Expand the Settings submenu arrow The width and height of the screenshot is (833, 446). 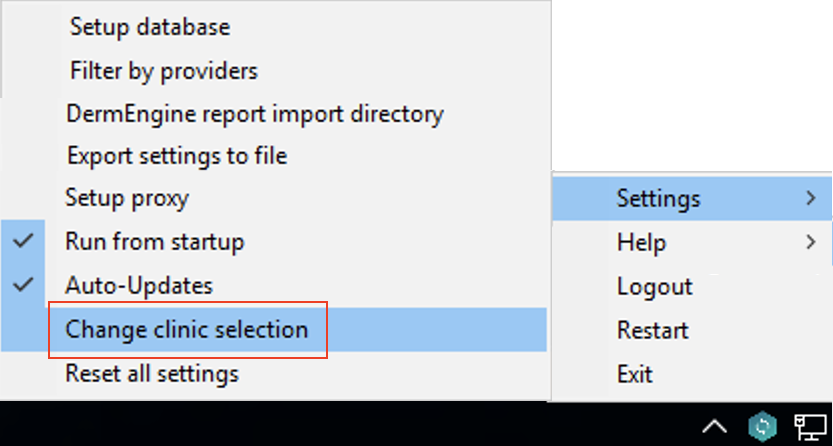810,198
